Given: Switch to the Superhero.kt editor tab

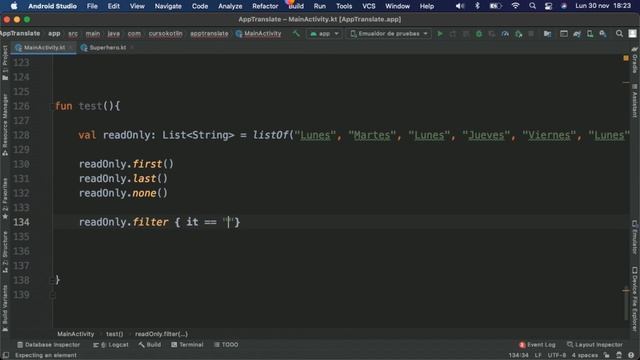Looking at the screenshot, I should [x=107, y=48].
